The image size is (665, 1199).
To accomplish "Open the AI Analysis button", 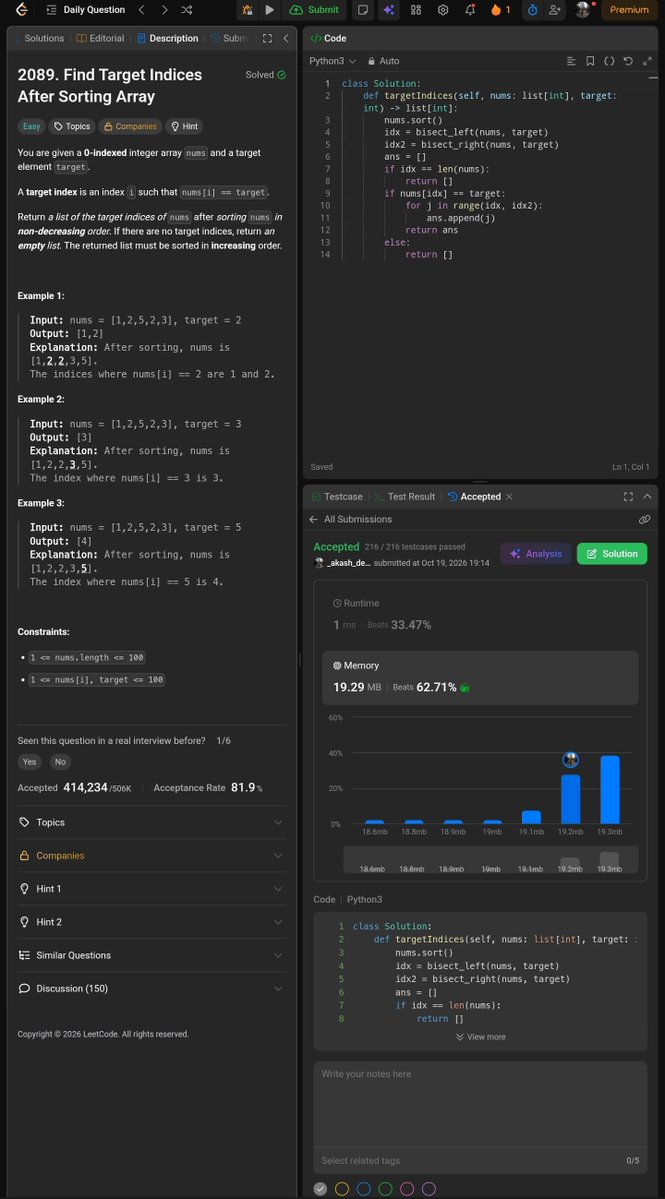I will 536,554.
